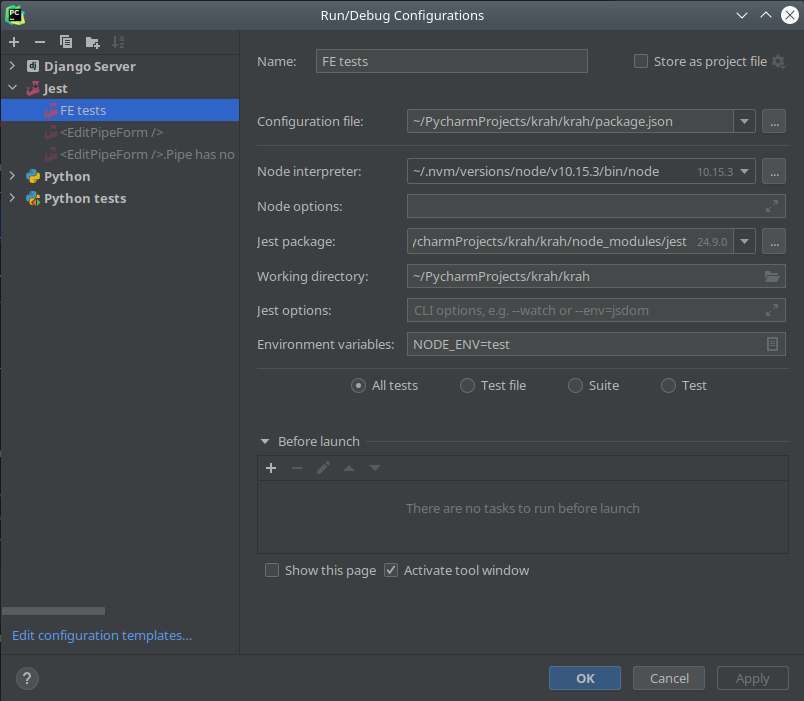Move Before launch task down
804x701 pixels.
375,468
